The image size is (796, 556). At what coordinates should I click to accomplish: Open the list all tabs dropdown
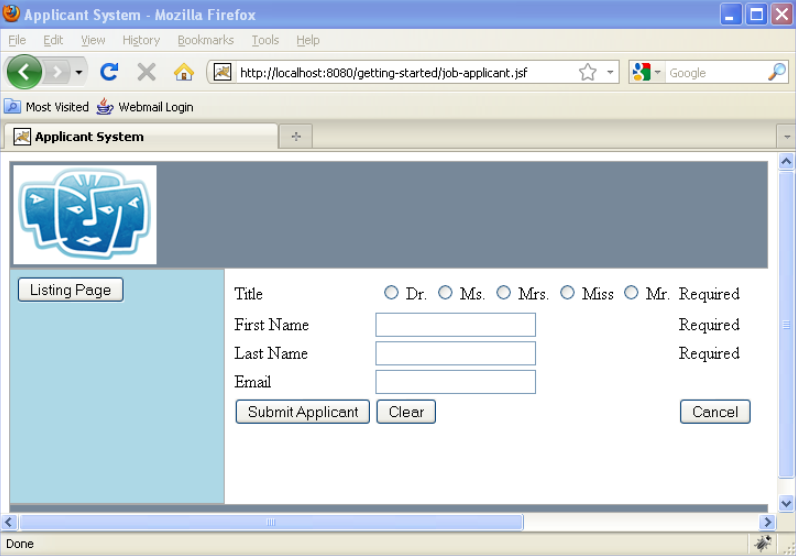pos(785,137)
